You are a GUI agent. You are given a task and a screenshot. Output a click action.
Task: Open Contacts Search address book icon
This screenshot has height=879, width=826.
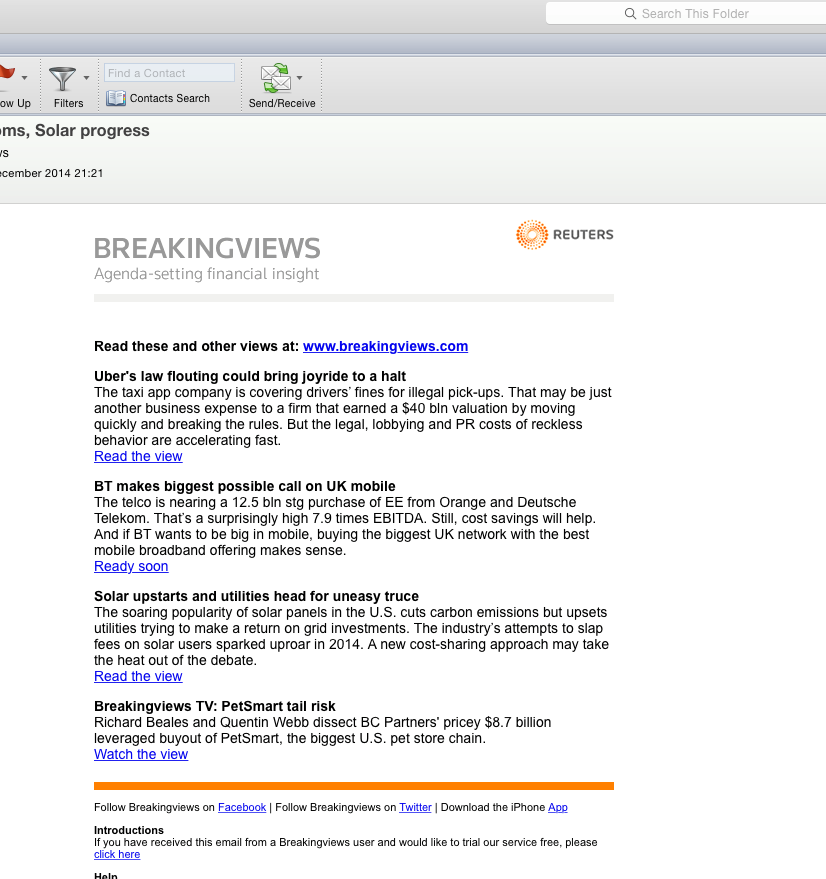click(x=116, y=98)
